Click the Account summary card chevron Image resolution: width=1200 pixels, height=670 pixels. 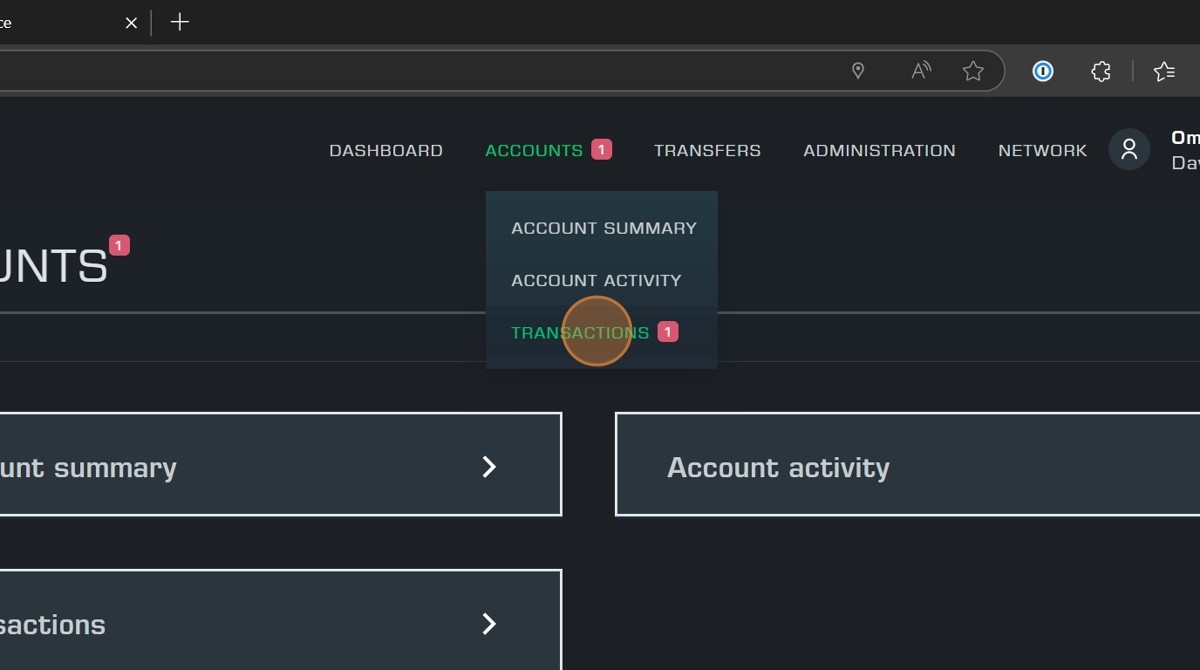[489, 467]
